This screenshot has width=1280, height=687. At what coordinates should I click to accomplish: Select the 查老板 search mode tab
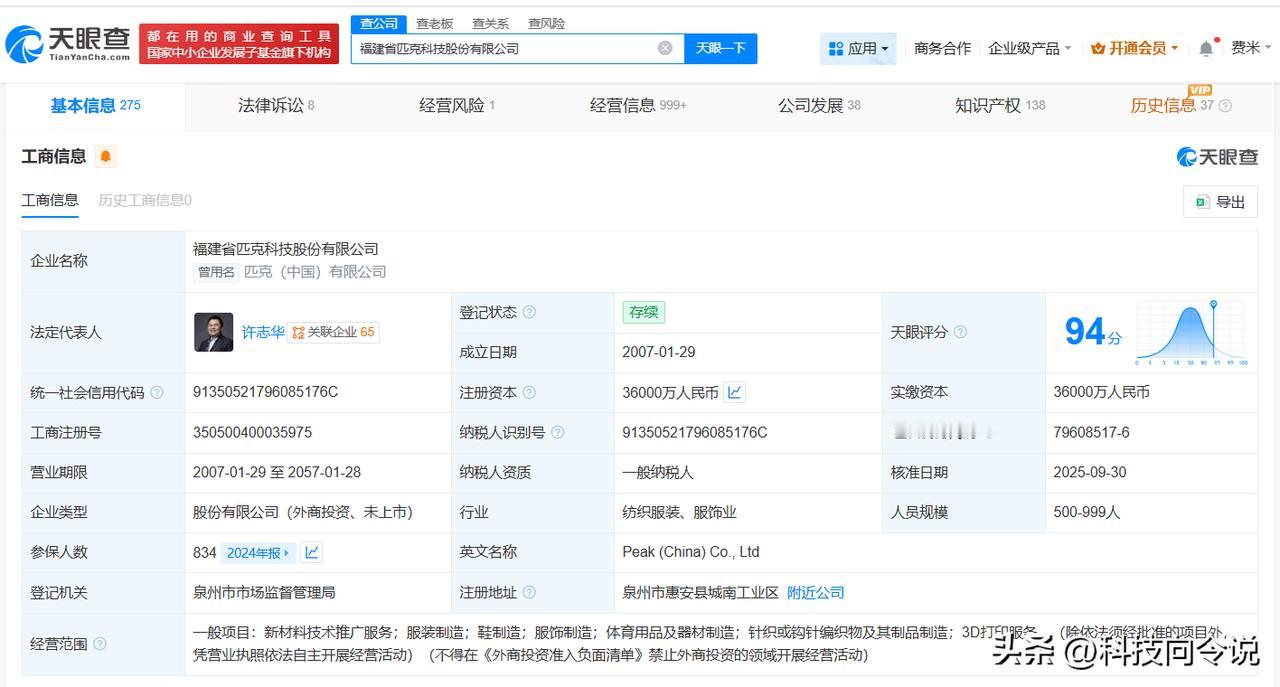click(434, 23)
